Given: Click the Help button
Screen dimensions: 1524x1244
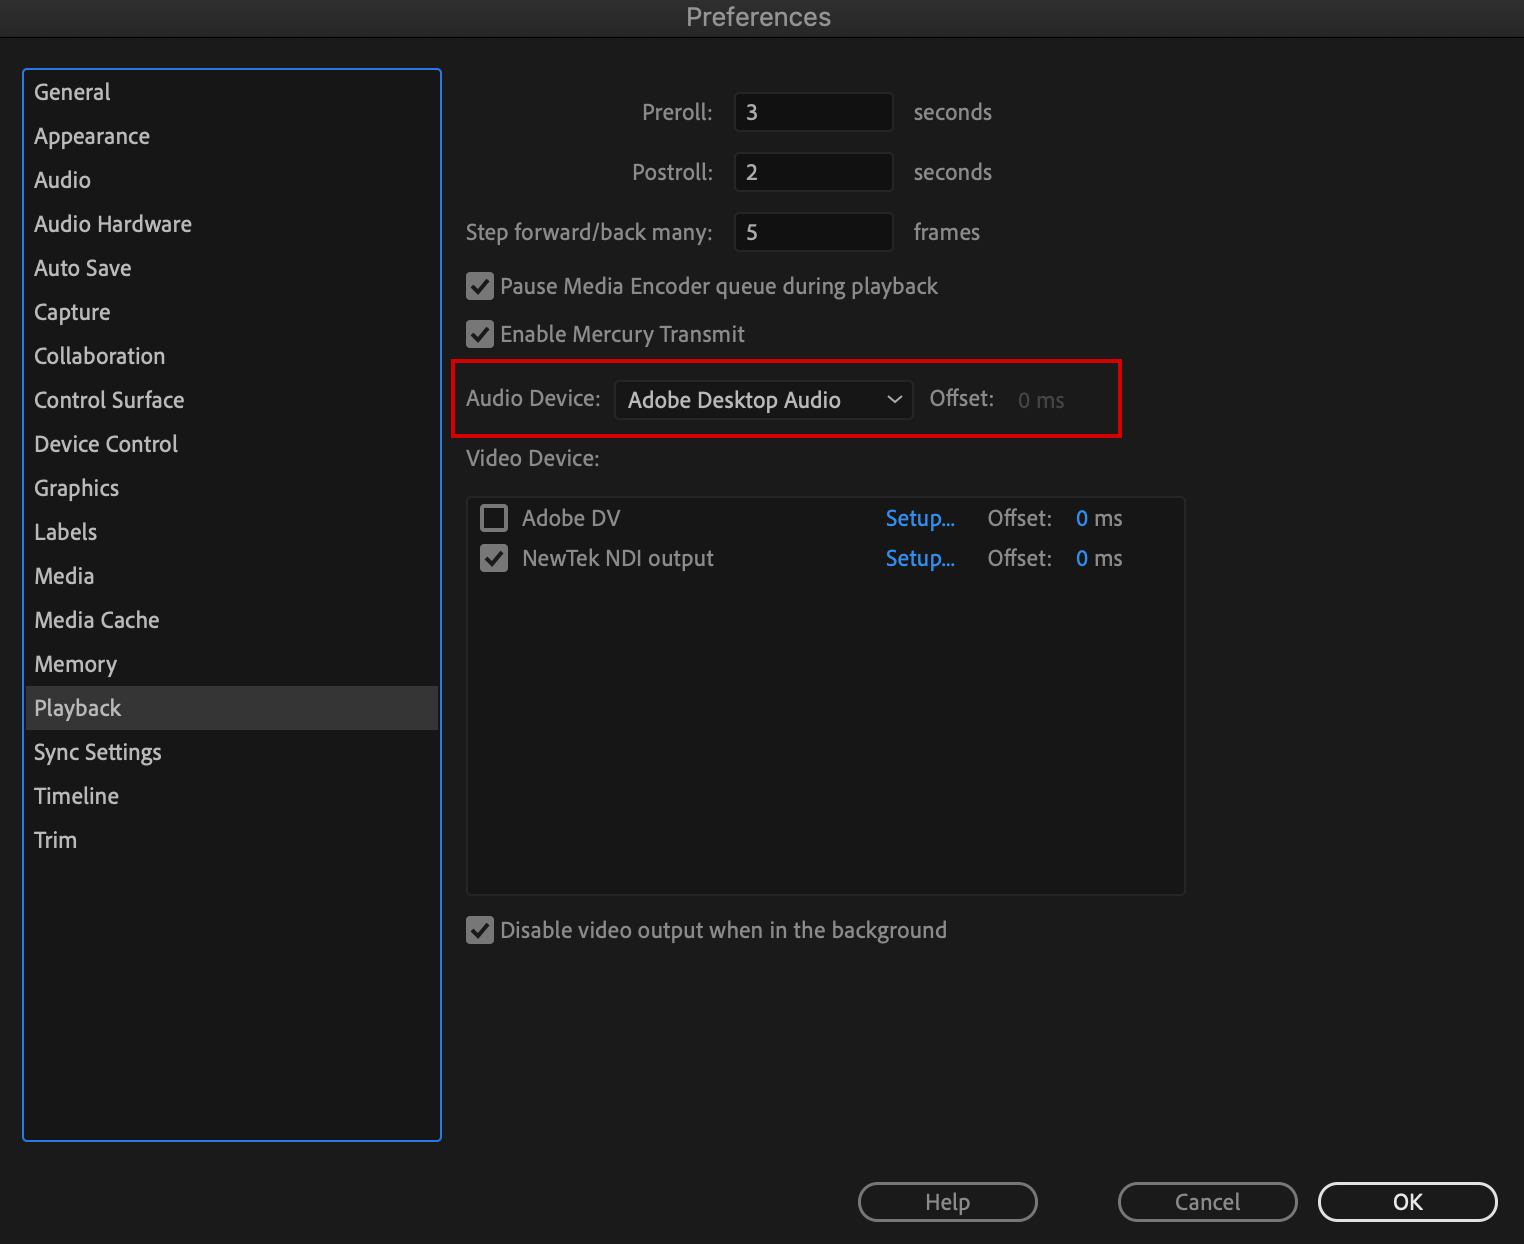Looking at the screenshot, I should point(946,1202).
